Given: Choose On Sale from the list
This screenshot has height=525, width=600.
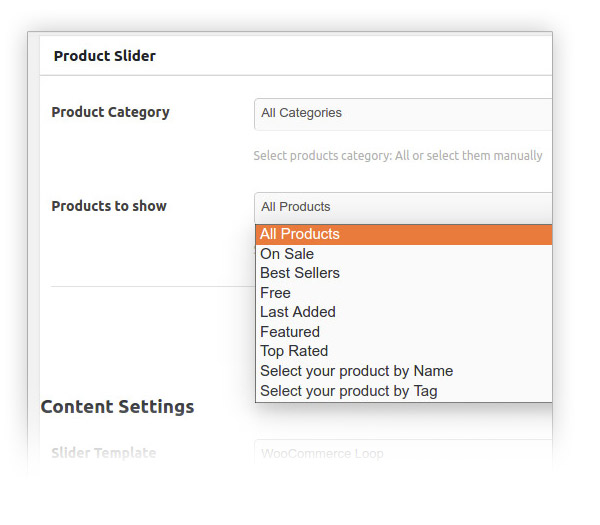Looking at the screenshot, I should [287, 254].
